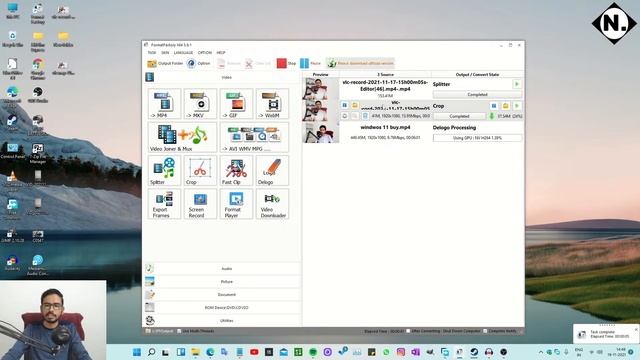Select the Crop task preview thumbnail
This screenshot has width=640, height=360.
pyautogui.click(x=321, y=111)
